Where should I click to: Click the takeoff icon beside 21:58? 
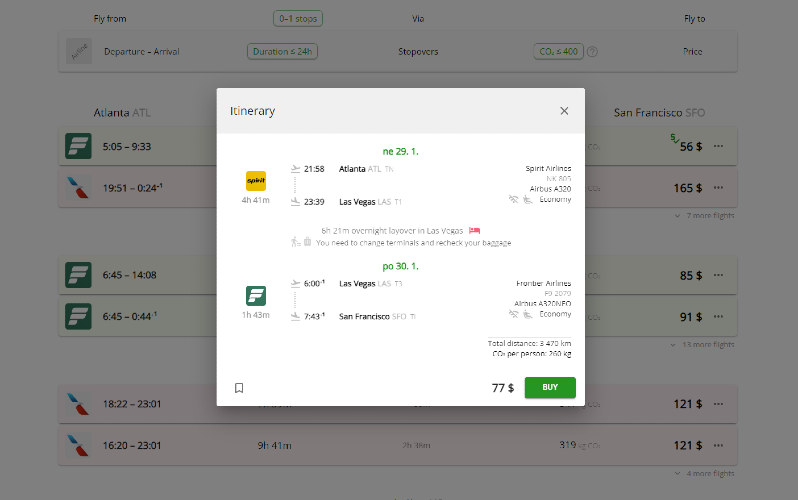coord(295,169)
